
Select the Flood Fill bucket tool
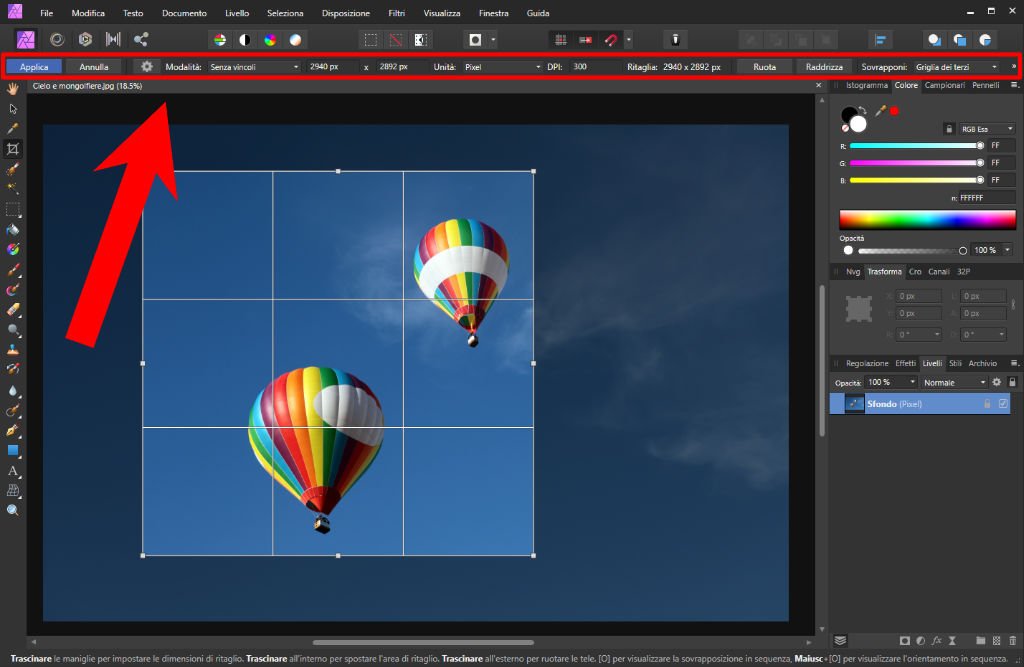[12, 230]
